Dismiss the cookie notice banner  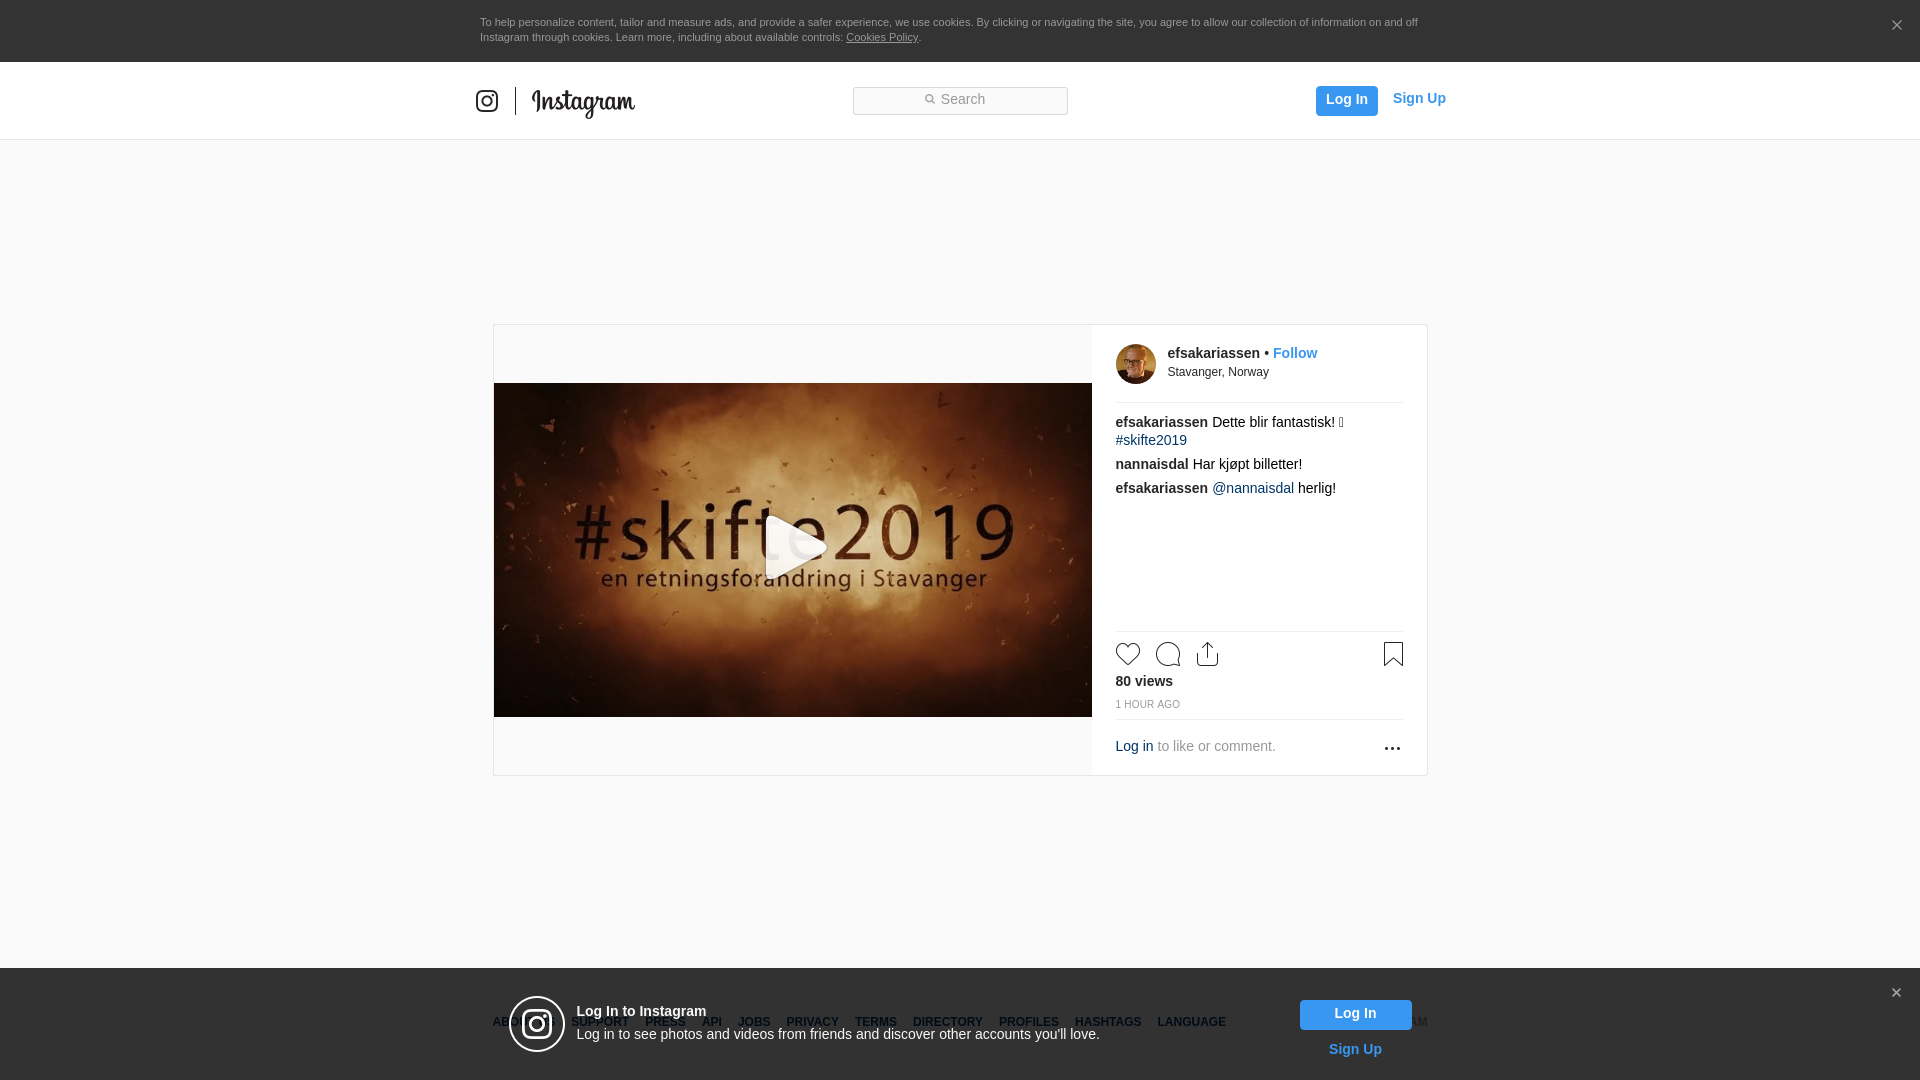pyautogui.click(x=1896, y=26)
